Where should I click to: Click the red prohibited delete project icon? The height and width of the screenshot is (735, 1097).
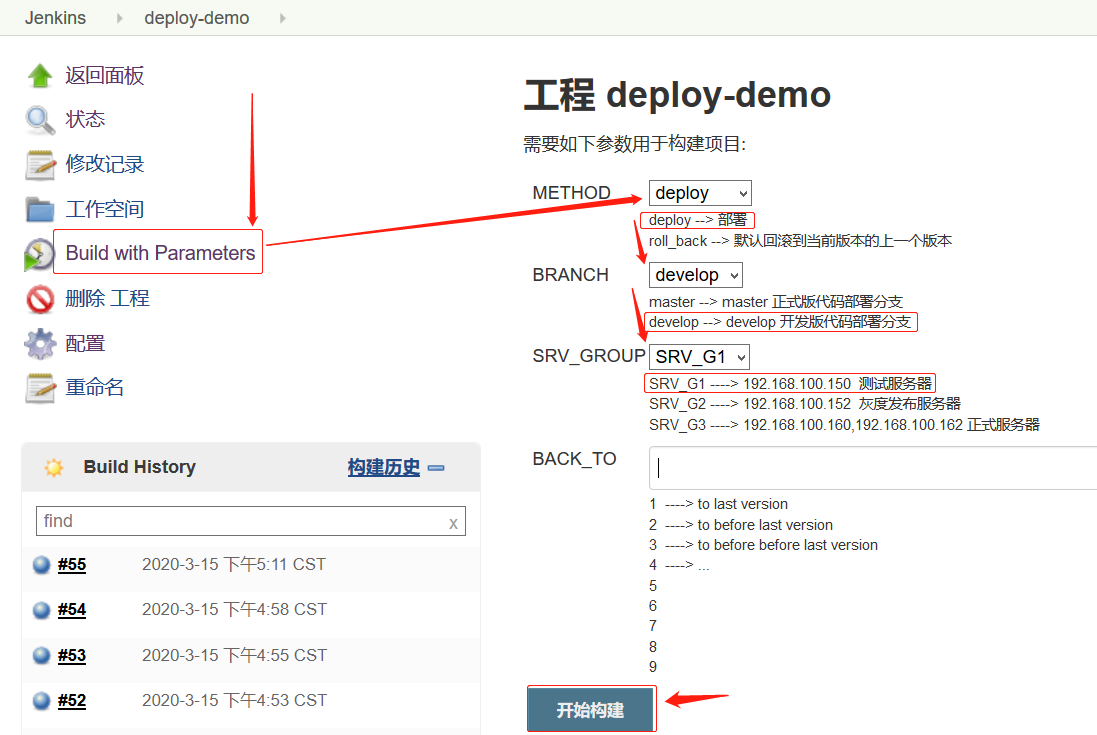[40, 299]
